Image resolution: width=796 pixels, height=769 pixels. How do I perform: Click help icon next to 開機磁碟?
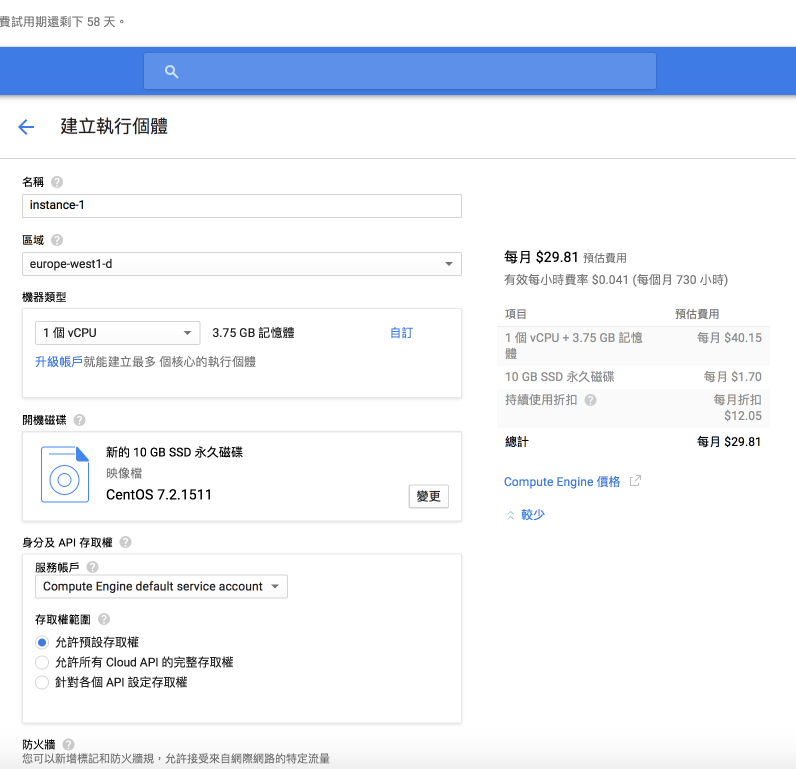[79, 420]
